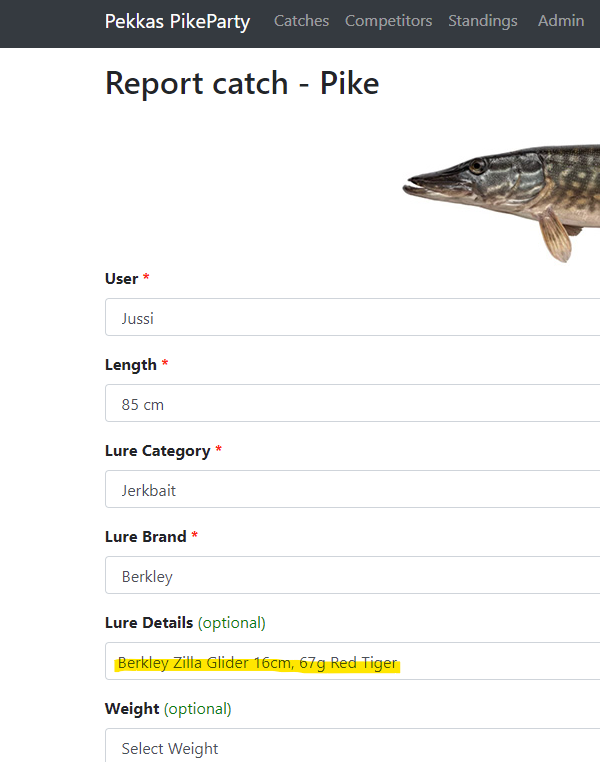This screenshot has height=762, width=600.
Task: Click the Lure Category label
Action: 157,451
